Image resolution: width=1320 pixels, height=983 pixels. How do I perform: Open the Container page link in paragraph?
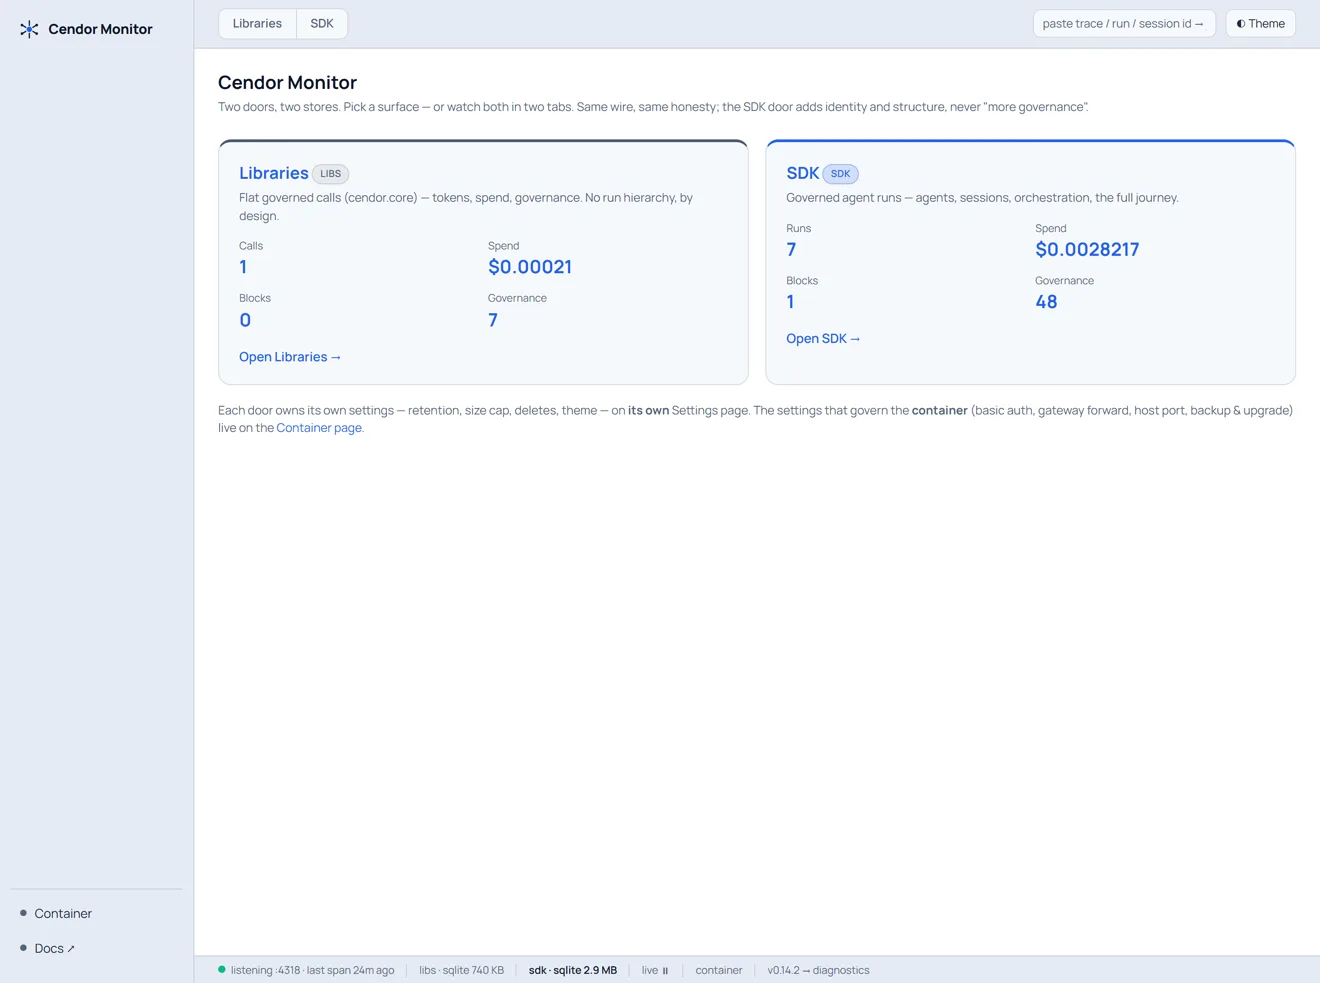(x=319, y=428)
